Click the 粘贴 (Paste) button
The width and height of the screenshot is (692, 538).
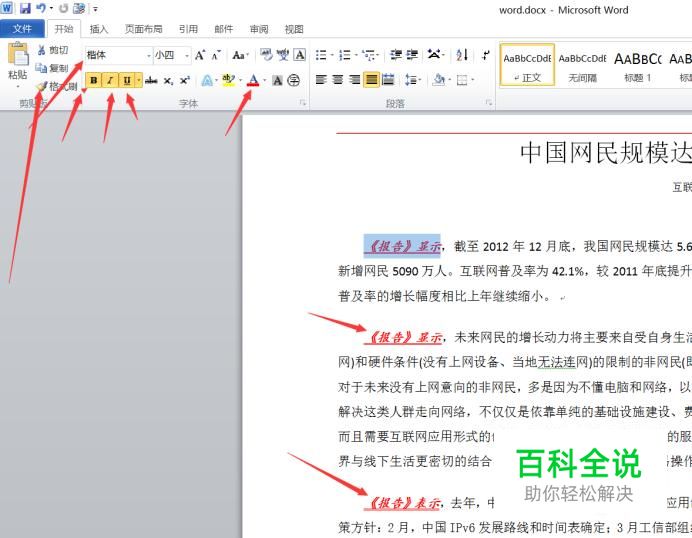pyautogui.click(x=17, y=62)
